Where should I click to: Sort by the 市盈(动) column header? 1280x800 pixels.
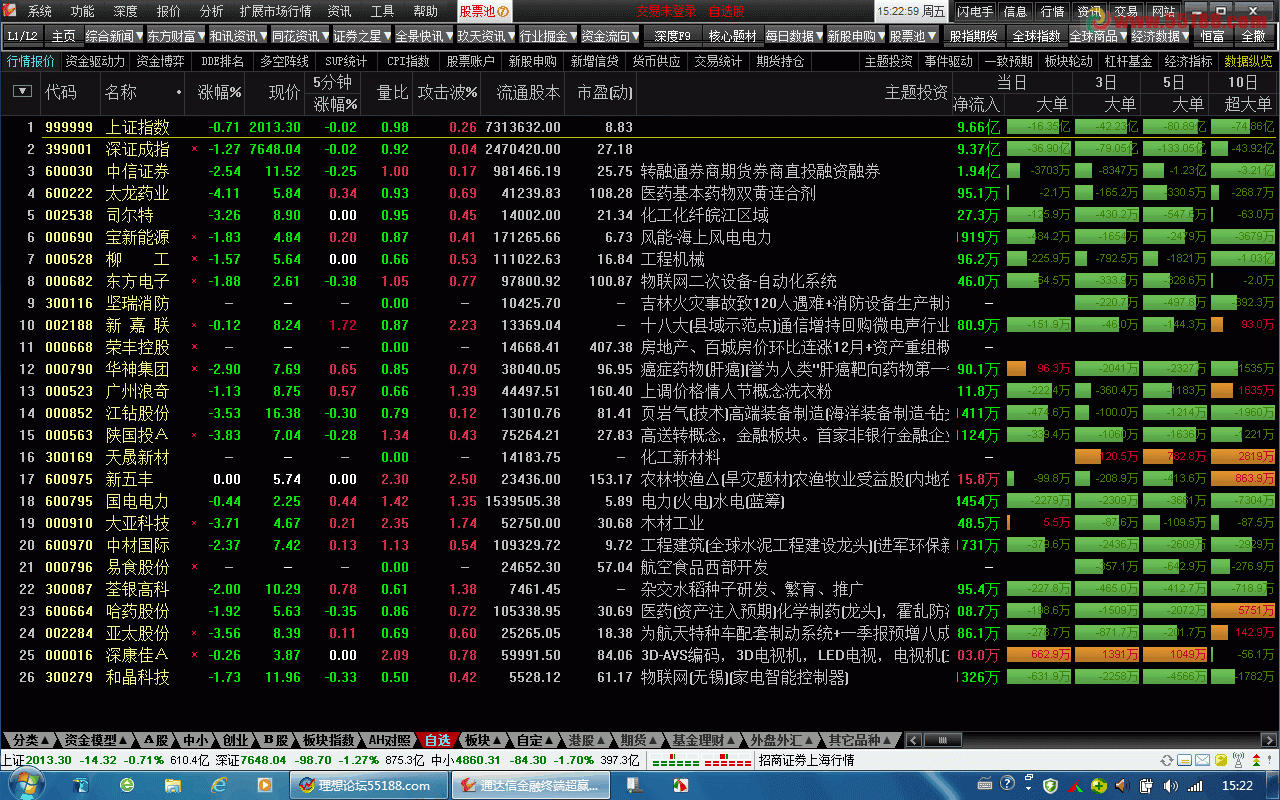pos(605,92)
